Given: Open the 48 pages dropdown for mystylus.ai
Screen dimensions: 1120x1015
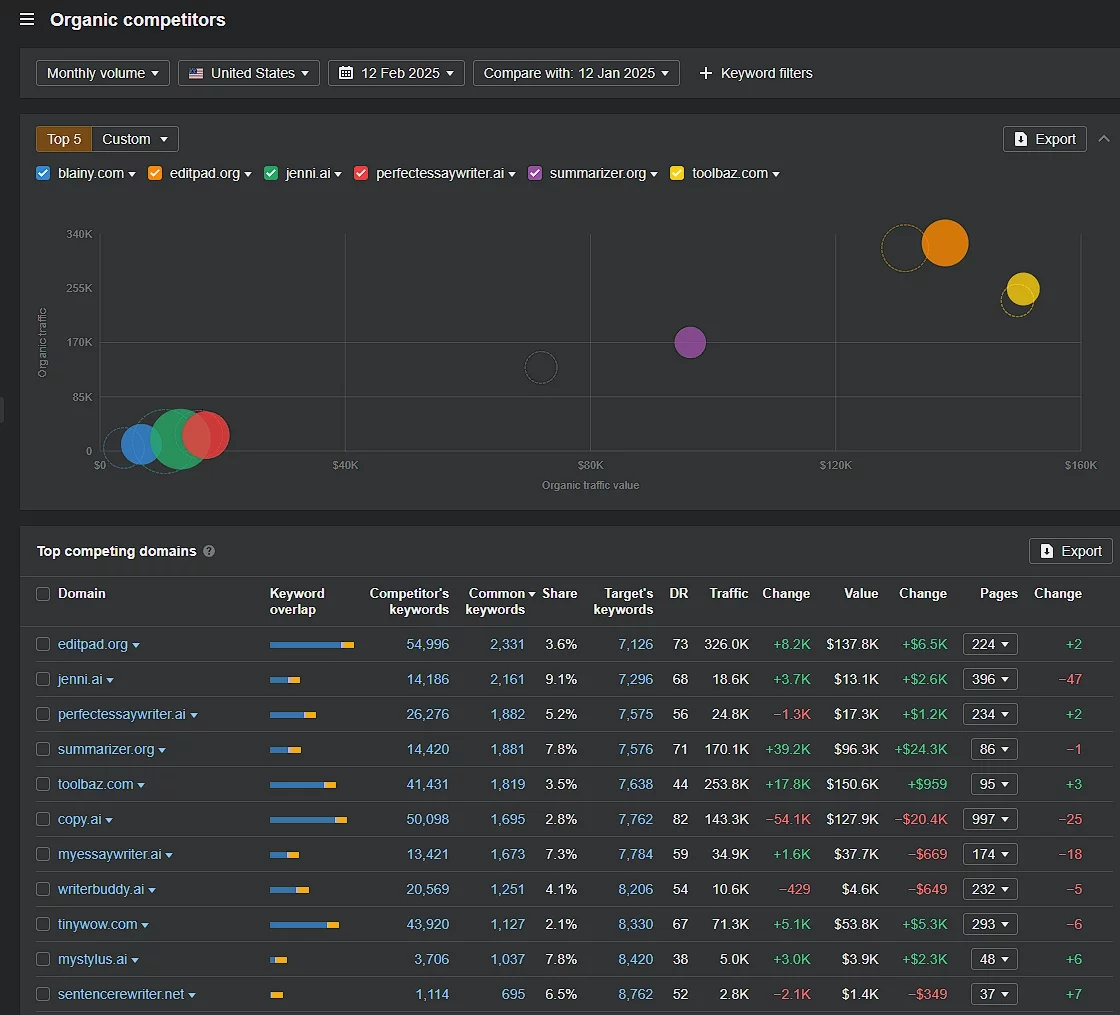Looking at the screenshot, I should pos(994,959).
